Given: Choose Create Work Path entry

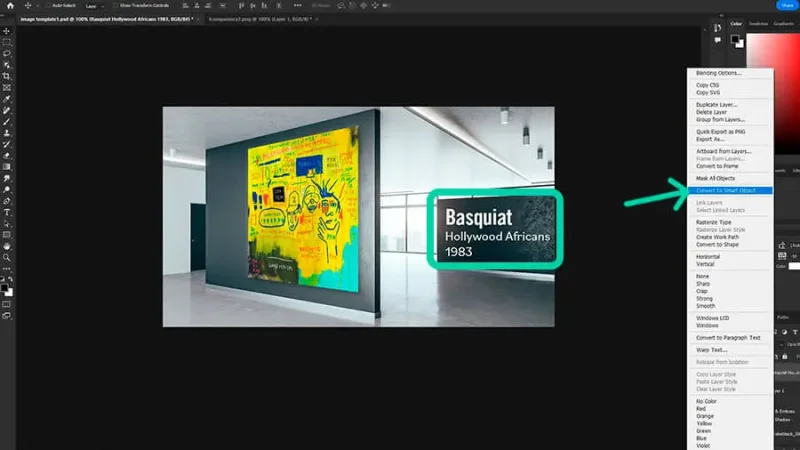Looking at the screenshot, I should click(717, 237).
